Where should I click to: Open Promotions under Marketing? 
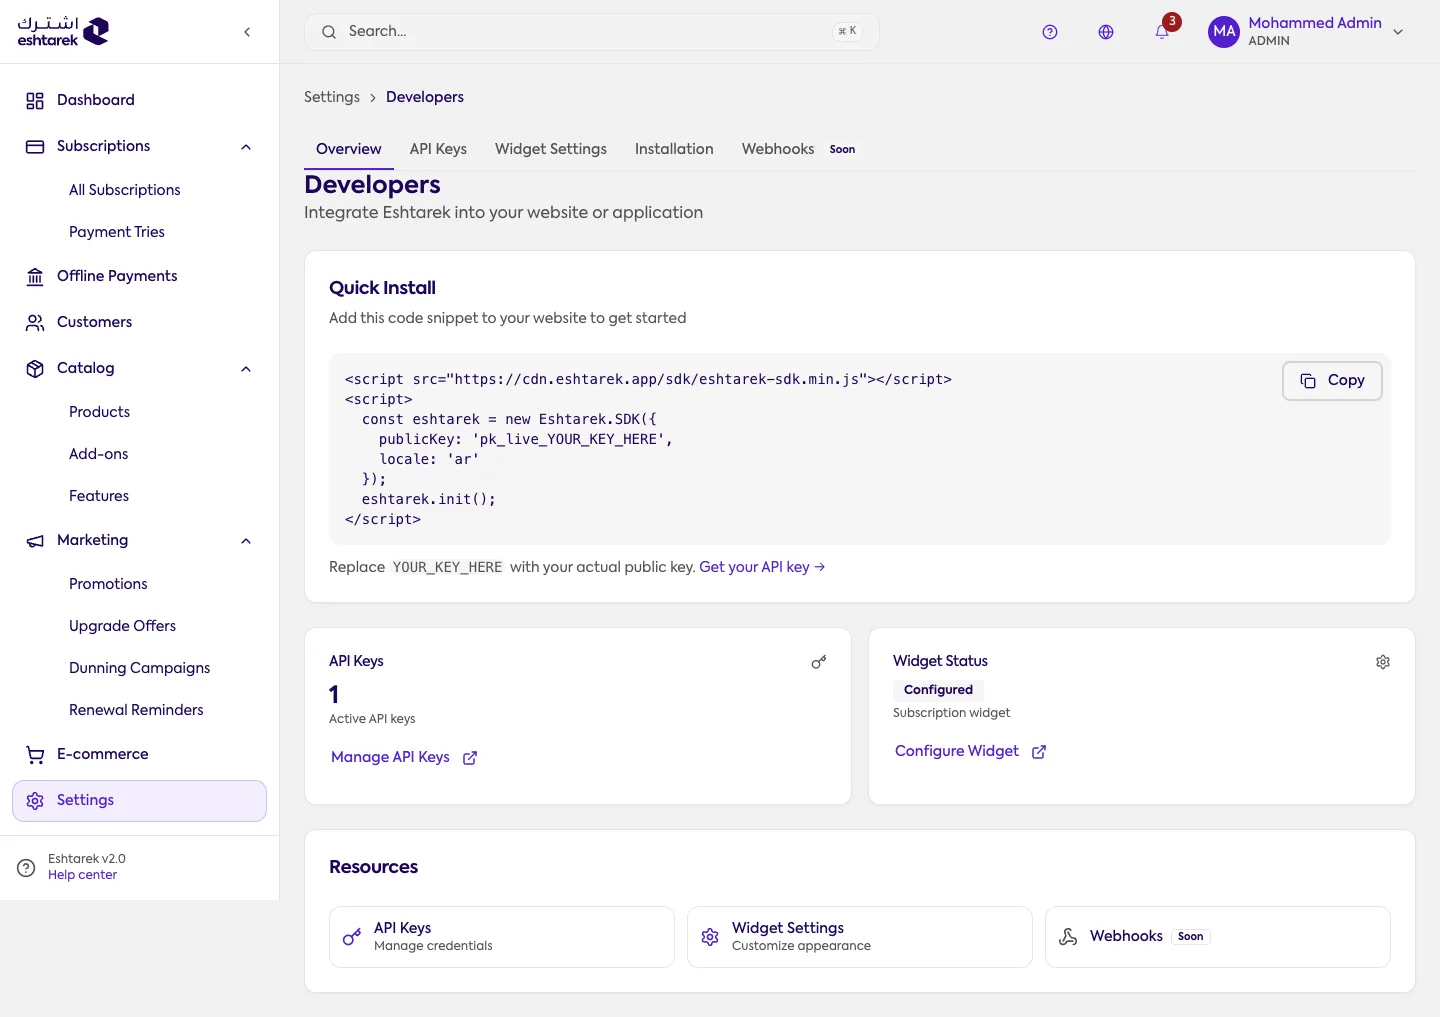click(x=108, y=584)
